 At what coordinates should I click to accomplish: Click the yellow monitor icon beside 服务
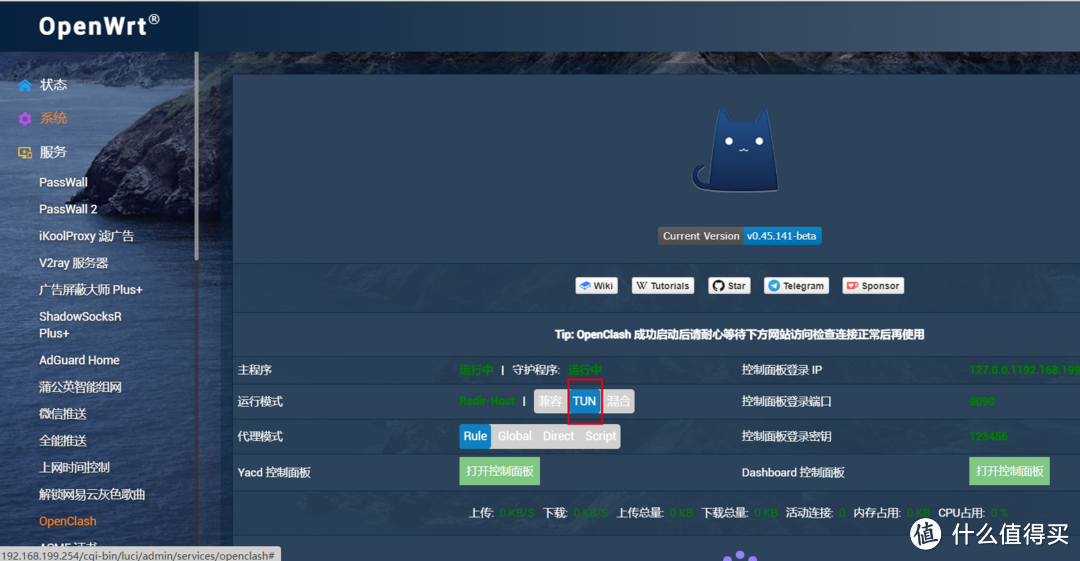(25, 152)
